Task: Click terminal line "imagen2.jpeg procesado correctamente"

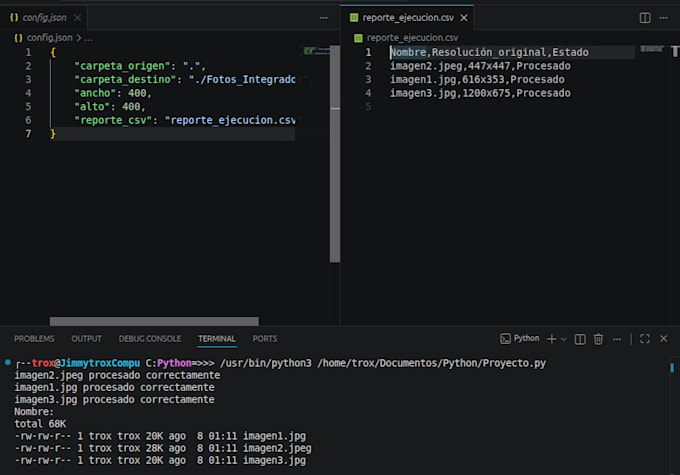Action: (117, 375)
